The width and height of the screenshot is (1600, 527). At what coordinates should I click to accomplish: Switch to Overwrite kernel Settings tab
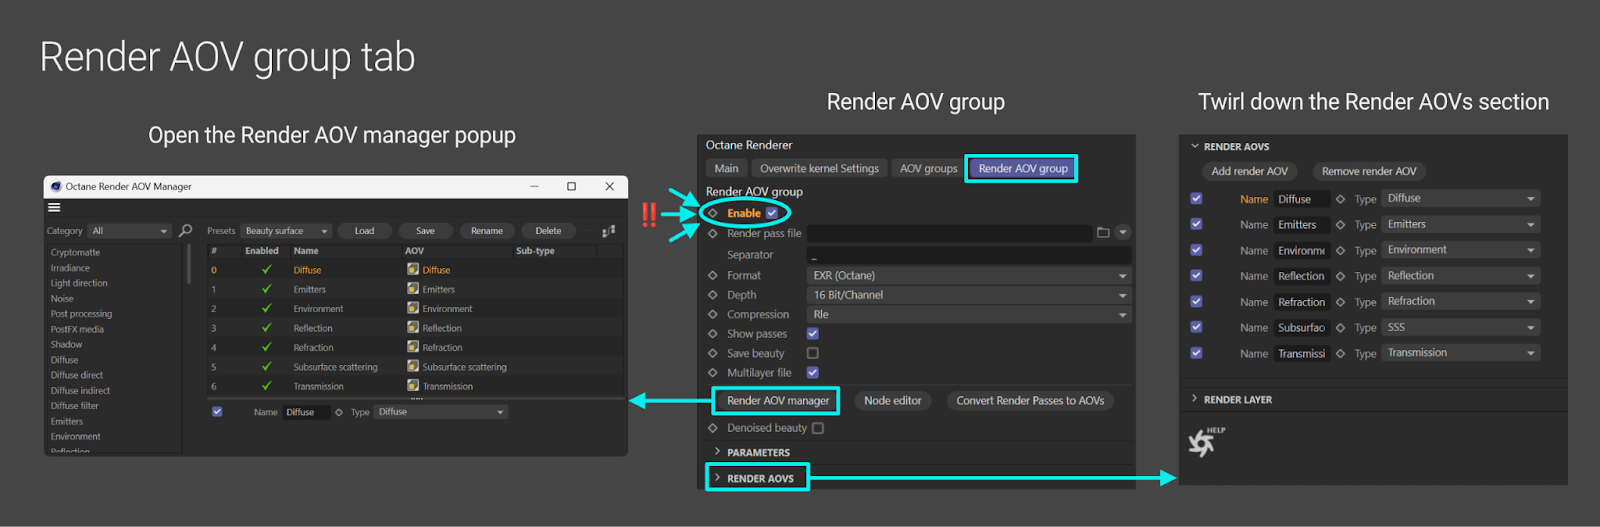[x=819, y=168]
